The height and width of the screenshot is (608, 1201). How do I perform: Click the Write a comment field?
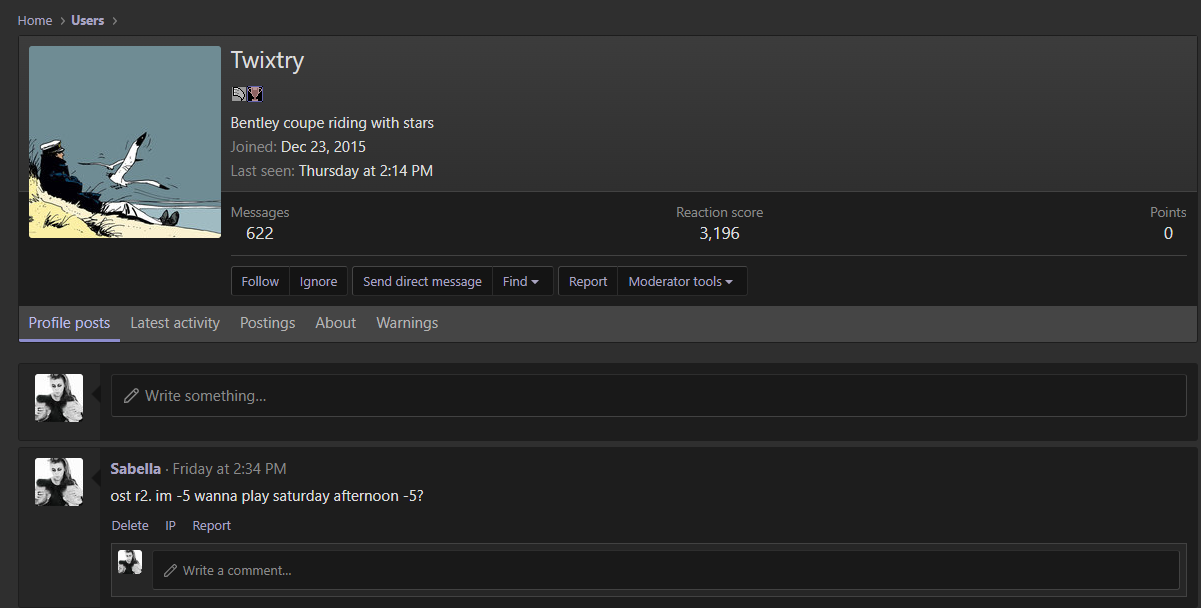(x=665, y=570)
